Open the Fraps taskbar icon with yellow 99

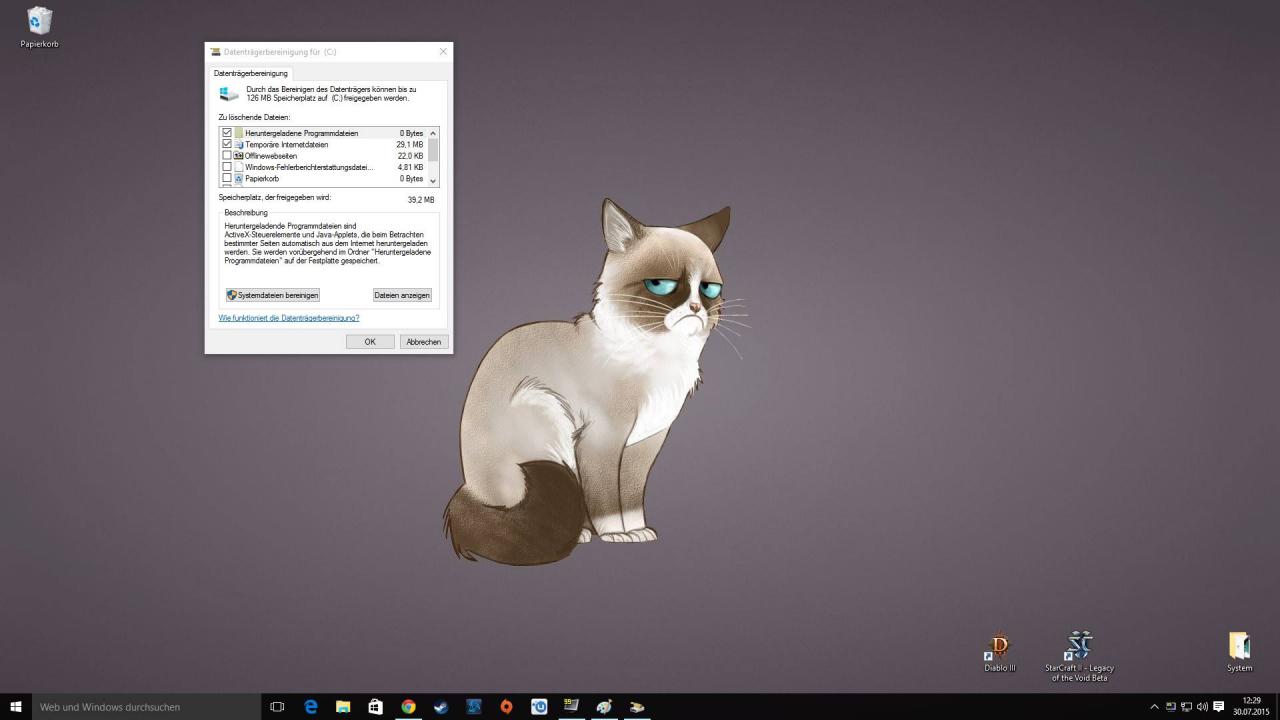click(571, 706)
